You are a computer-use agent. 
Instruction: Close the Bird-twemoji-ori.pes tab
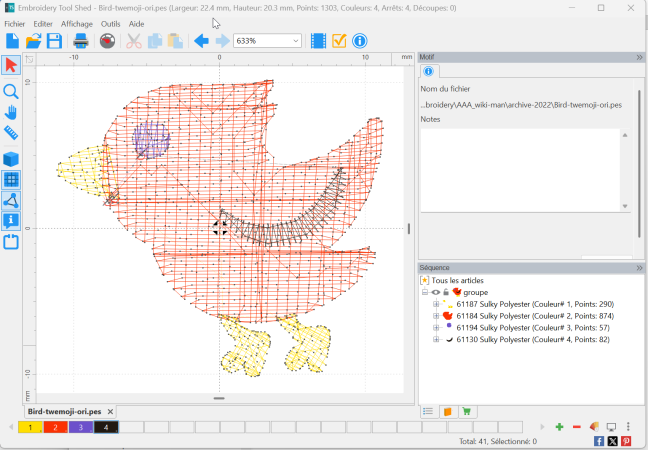point(110,412)
